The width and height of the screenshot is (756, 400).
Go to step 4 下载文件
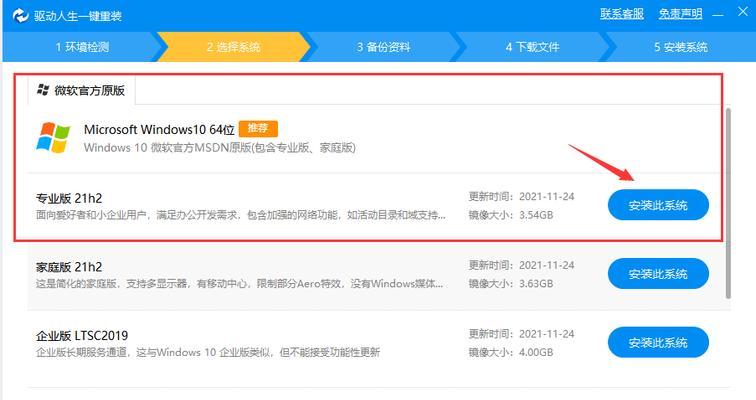click(532, 47)
